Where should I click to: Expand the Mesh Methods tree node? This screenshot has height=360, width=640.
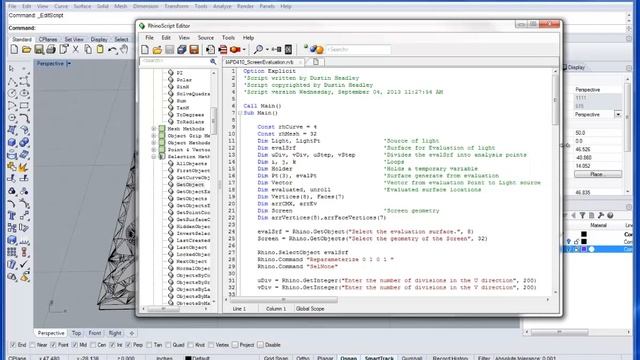154,129
